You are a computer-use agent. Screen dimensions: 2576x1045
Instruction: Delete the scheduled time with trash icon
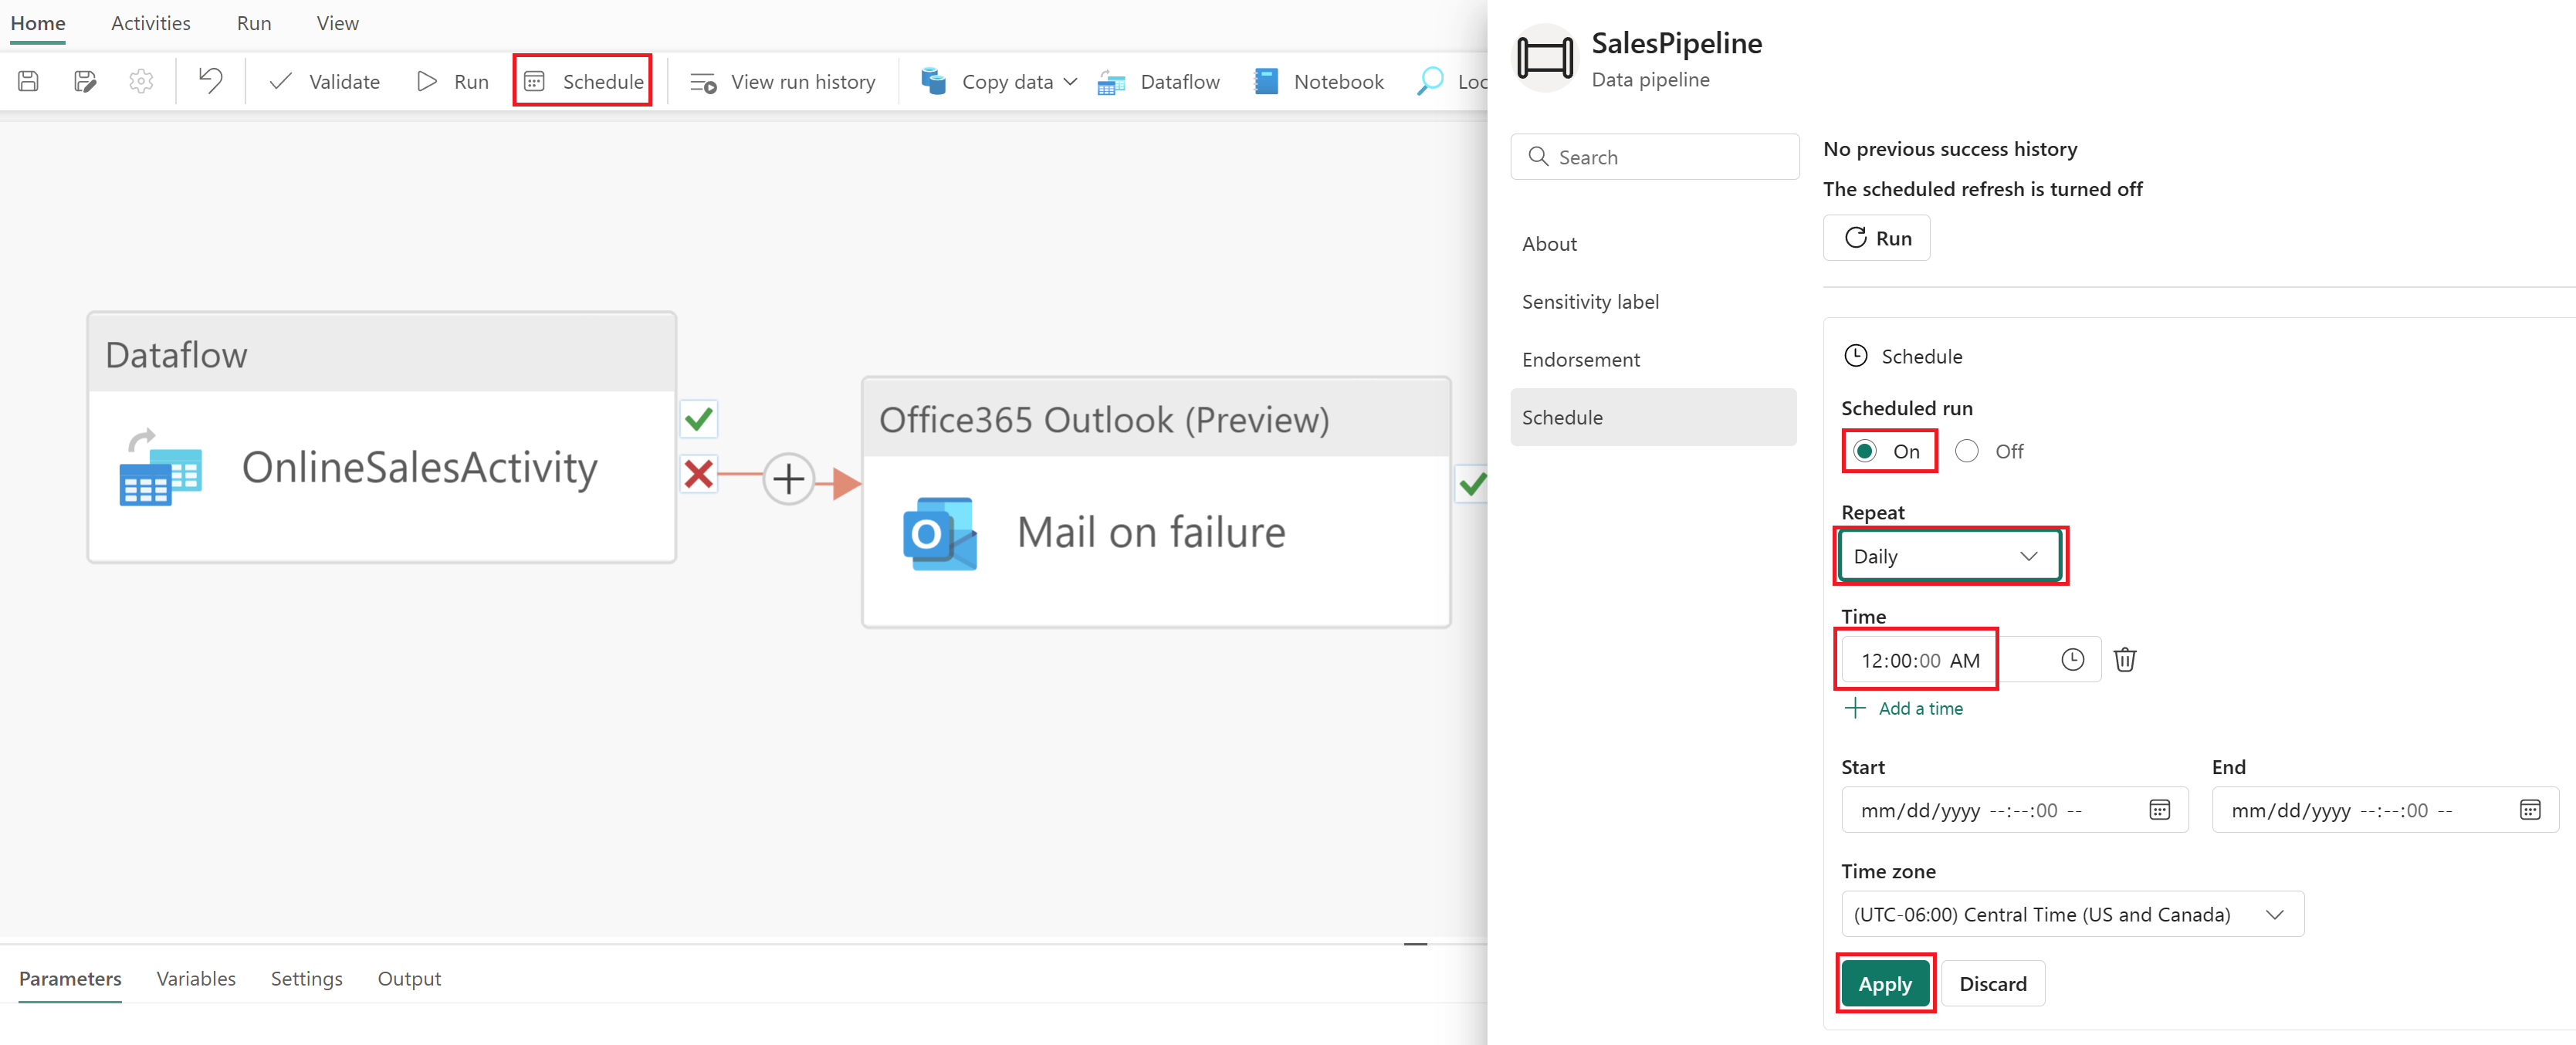coord(2125,660)
